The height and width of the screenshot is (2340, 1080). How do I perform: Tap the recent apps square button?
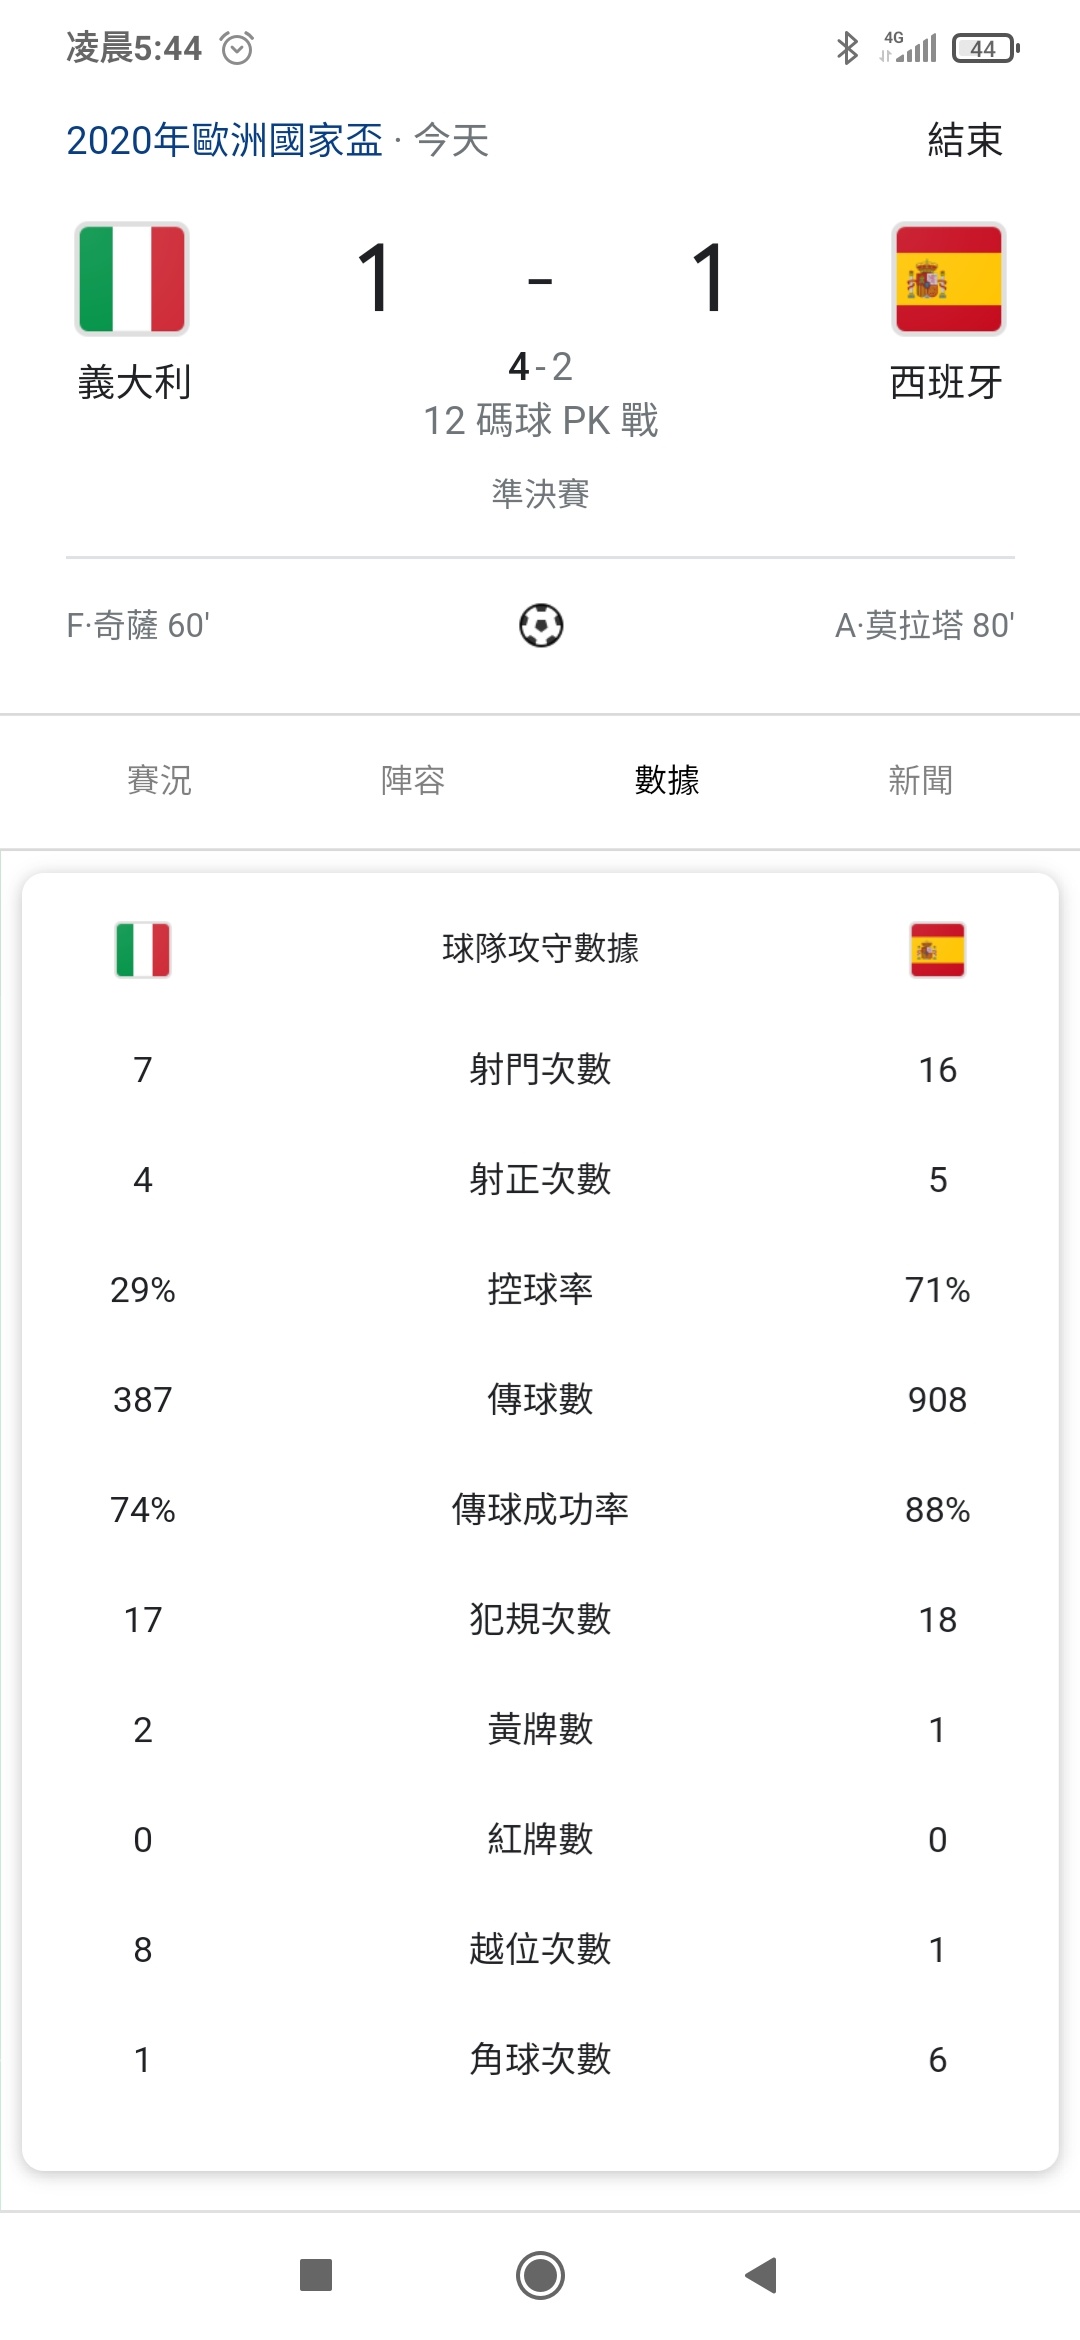pyautogui.click(x=316, y=2275)
